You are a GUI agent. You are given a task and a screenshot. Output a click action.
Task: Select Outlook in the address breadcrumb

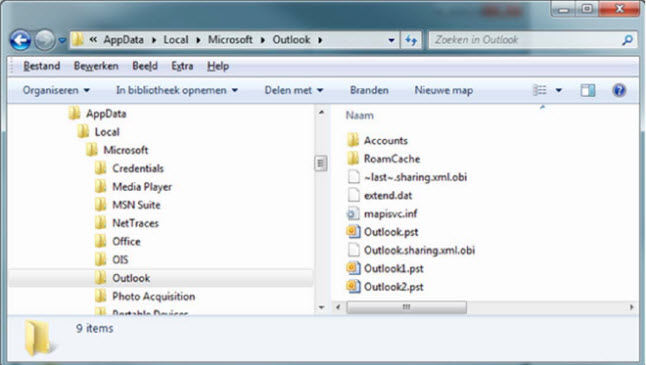coord(291,40)
